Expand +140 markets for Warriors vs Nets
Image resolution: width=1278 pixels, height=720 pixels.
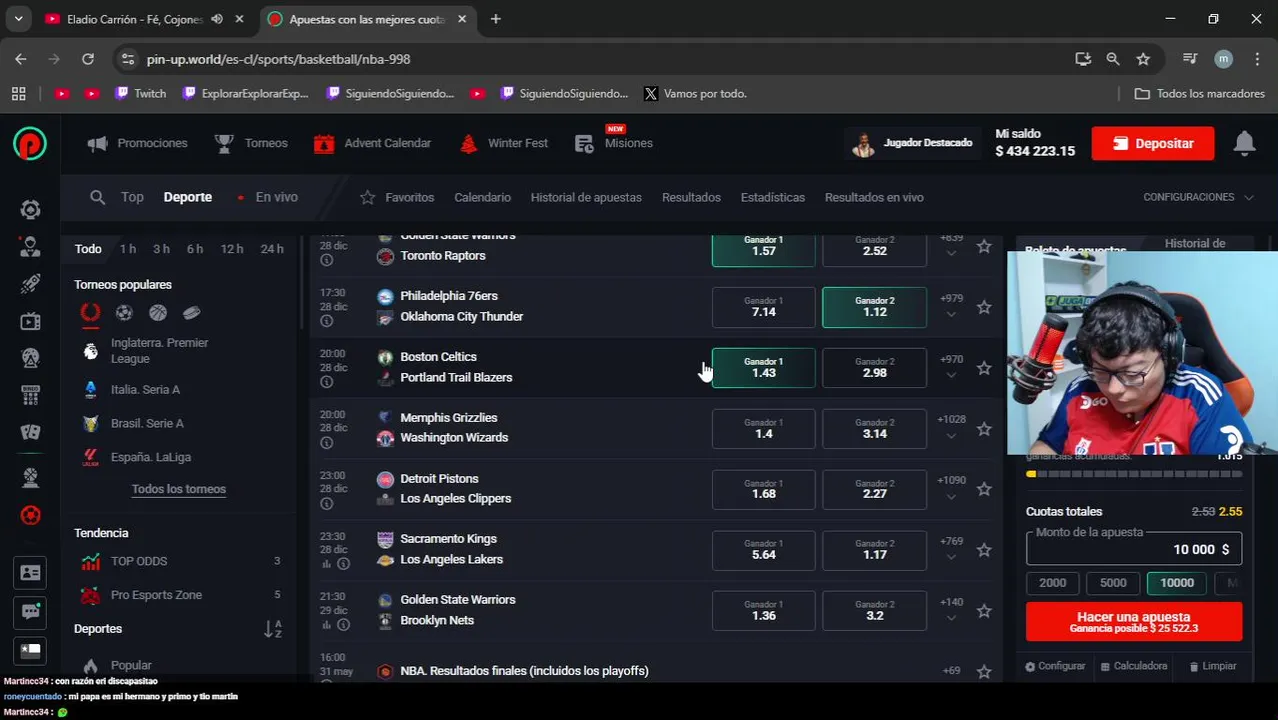coord(951,610)
